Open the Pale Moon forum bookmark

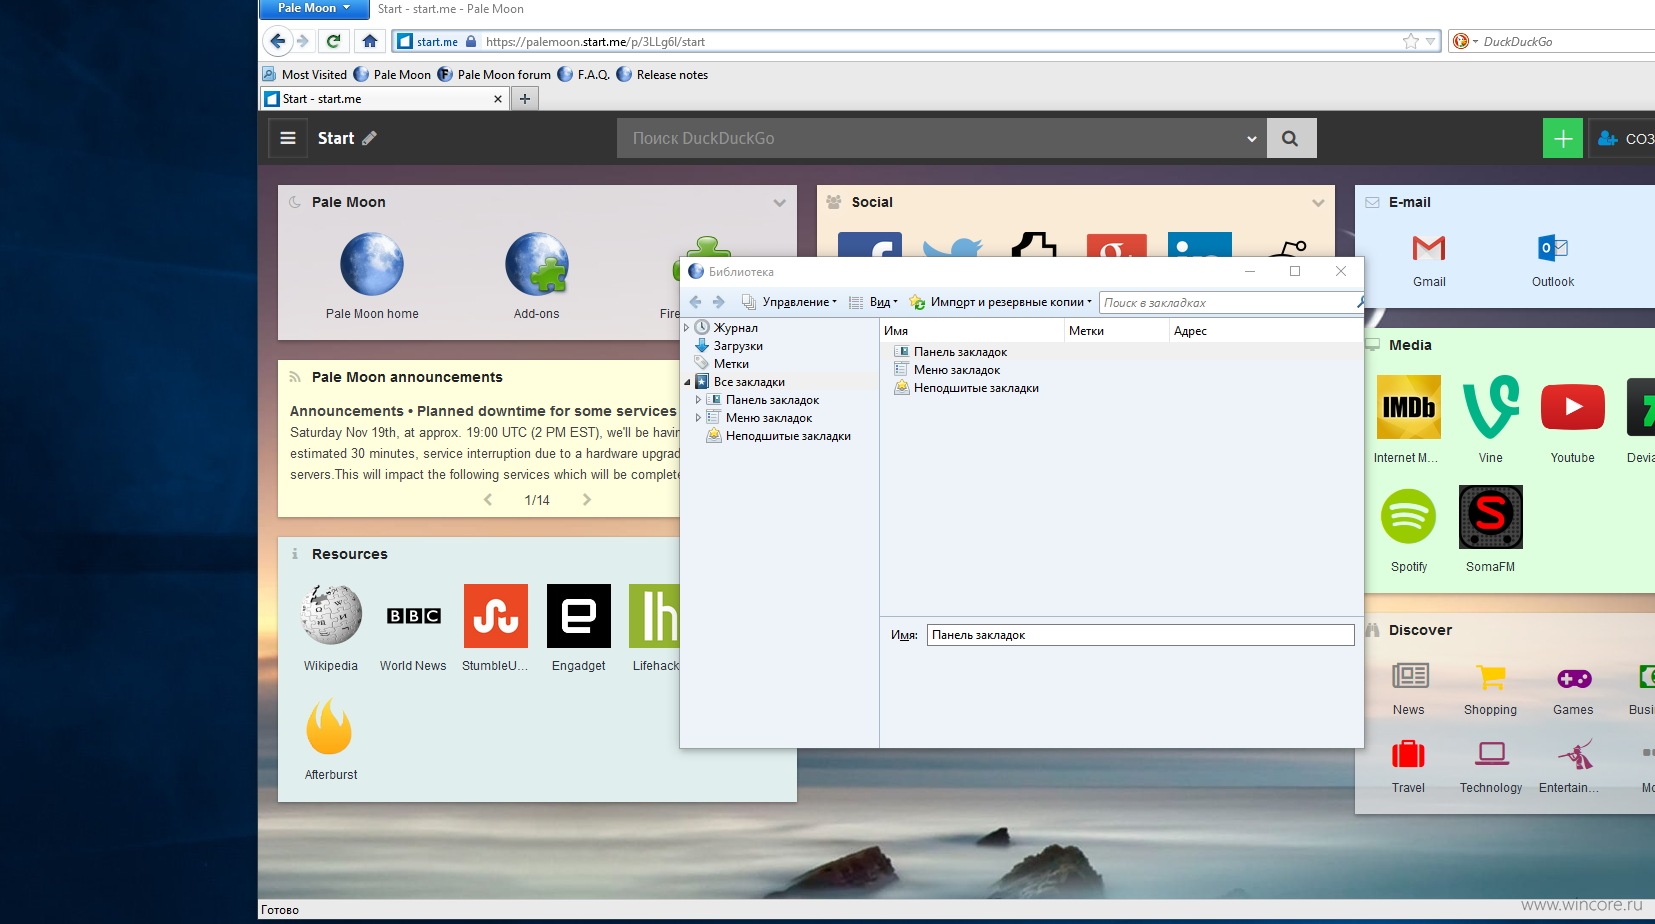click(x=494, y=75)
